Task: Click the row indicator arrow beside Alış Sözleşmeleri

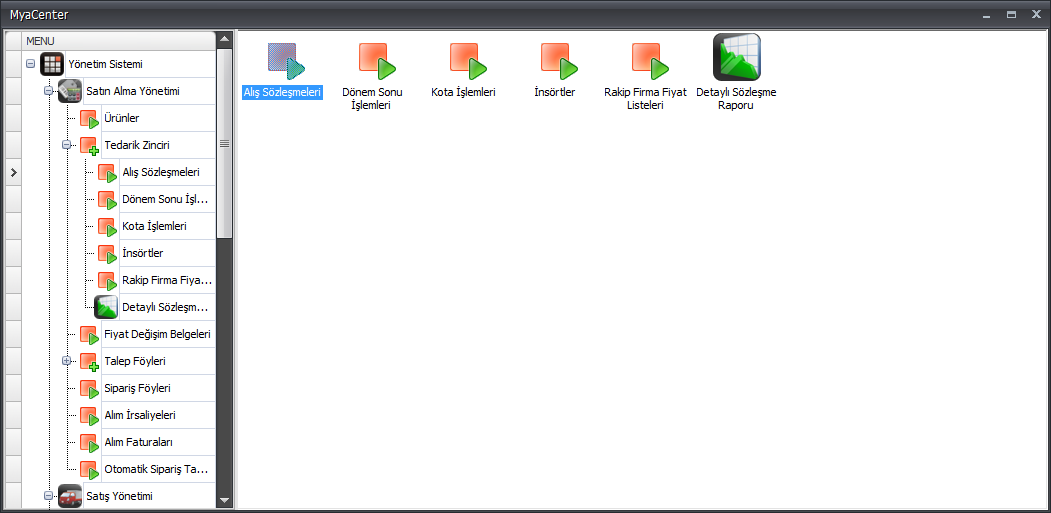Action: click(x=13, y=172)
